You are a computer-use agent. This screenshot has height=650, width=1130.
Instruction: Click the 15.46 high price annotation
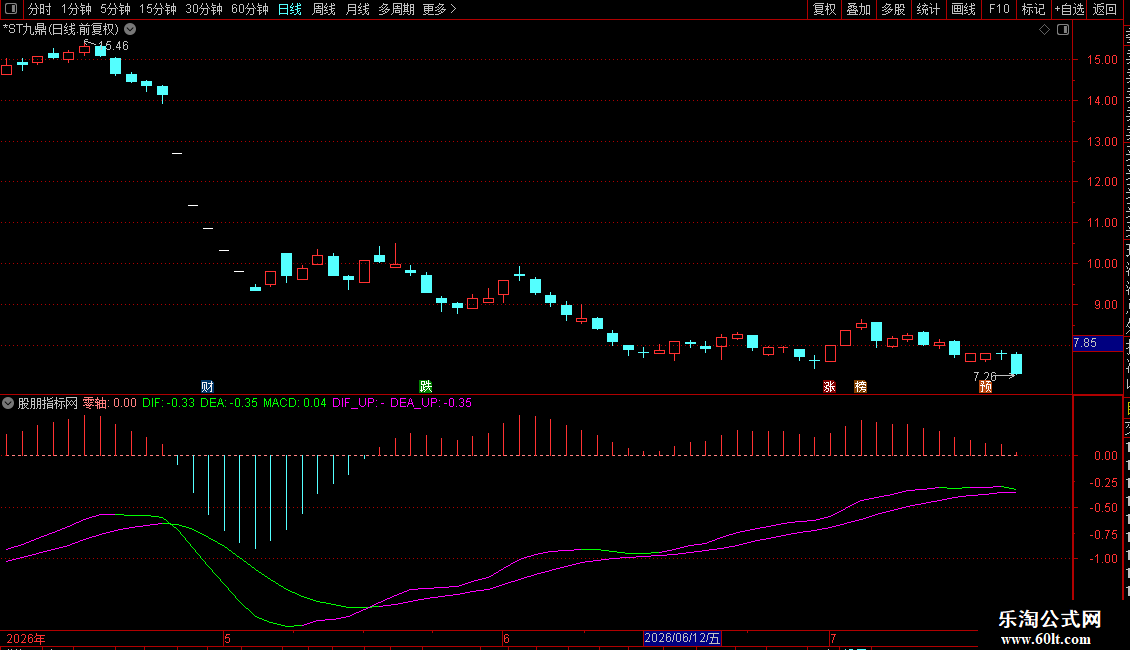coord(113,46)
